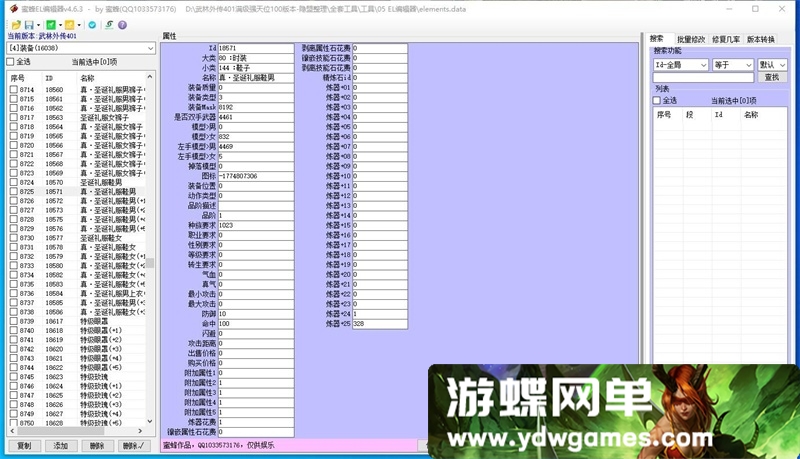Screen dimensions: 800x459
Task: Click the open folder toolbar icon
Action: tap(15, 24)
